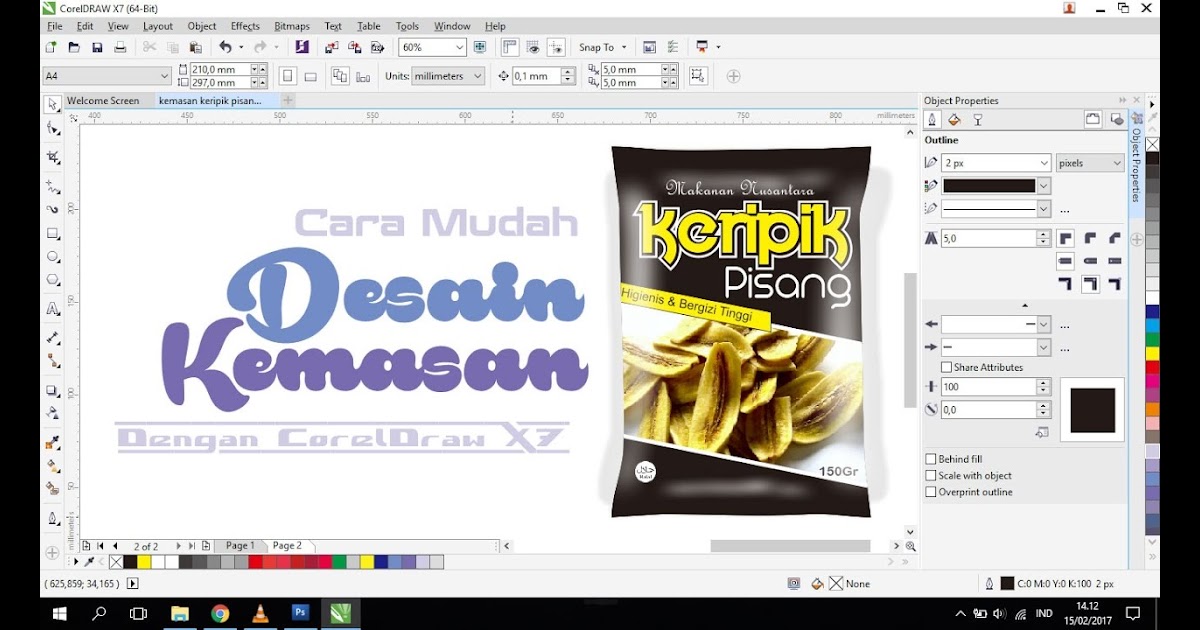
Task: Click the Page 2 tab
Action: coord(287,546)
